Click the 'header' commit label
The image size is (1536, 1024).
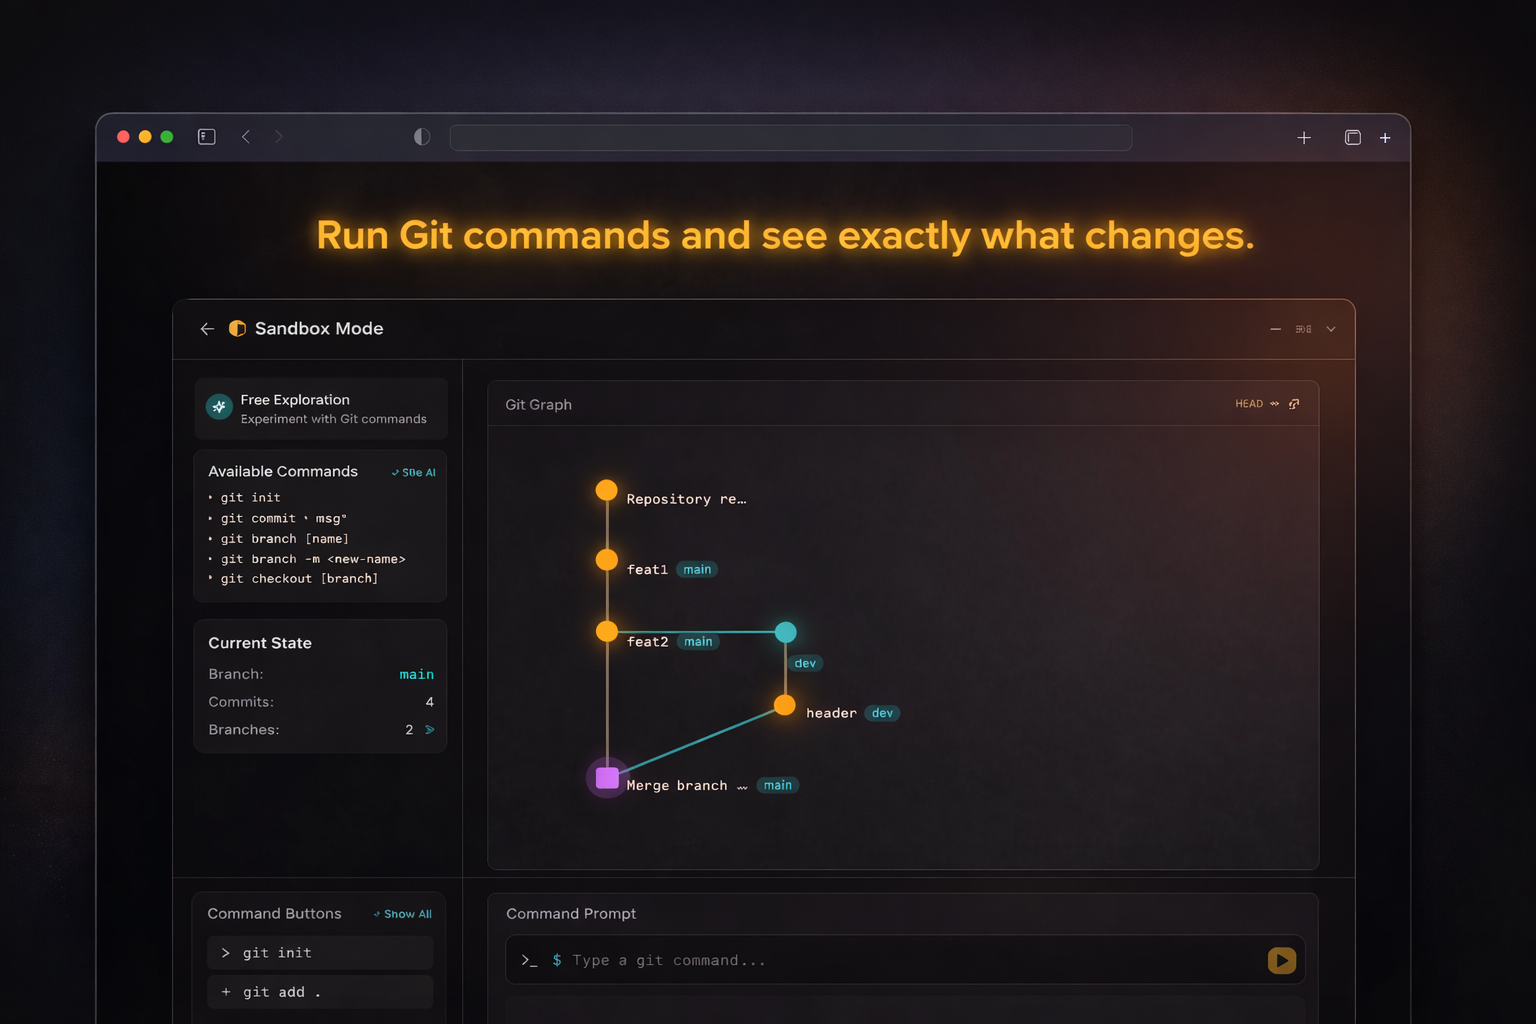click(831, 713)
